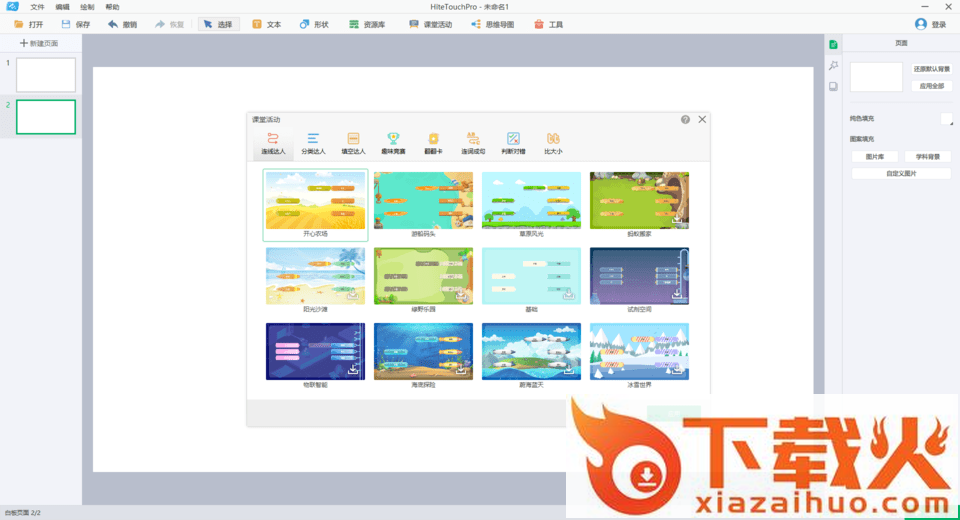Switch to the 连词成句 activity tab
This screenshot has width=960, height=520.
click(473, 143)
